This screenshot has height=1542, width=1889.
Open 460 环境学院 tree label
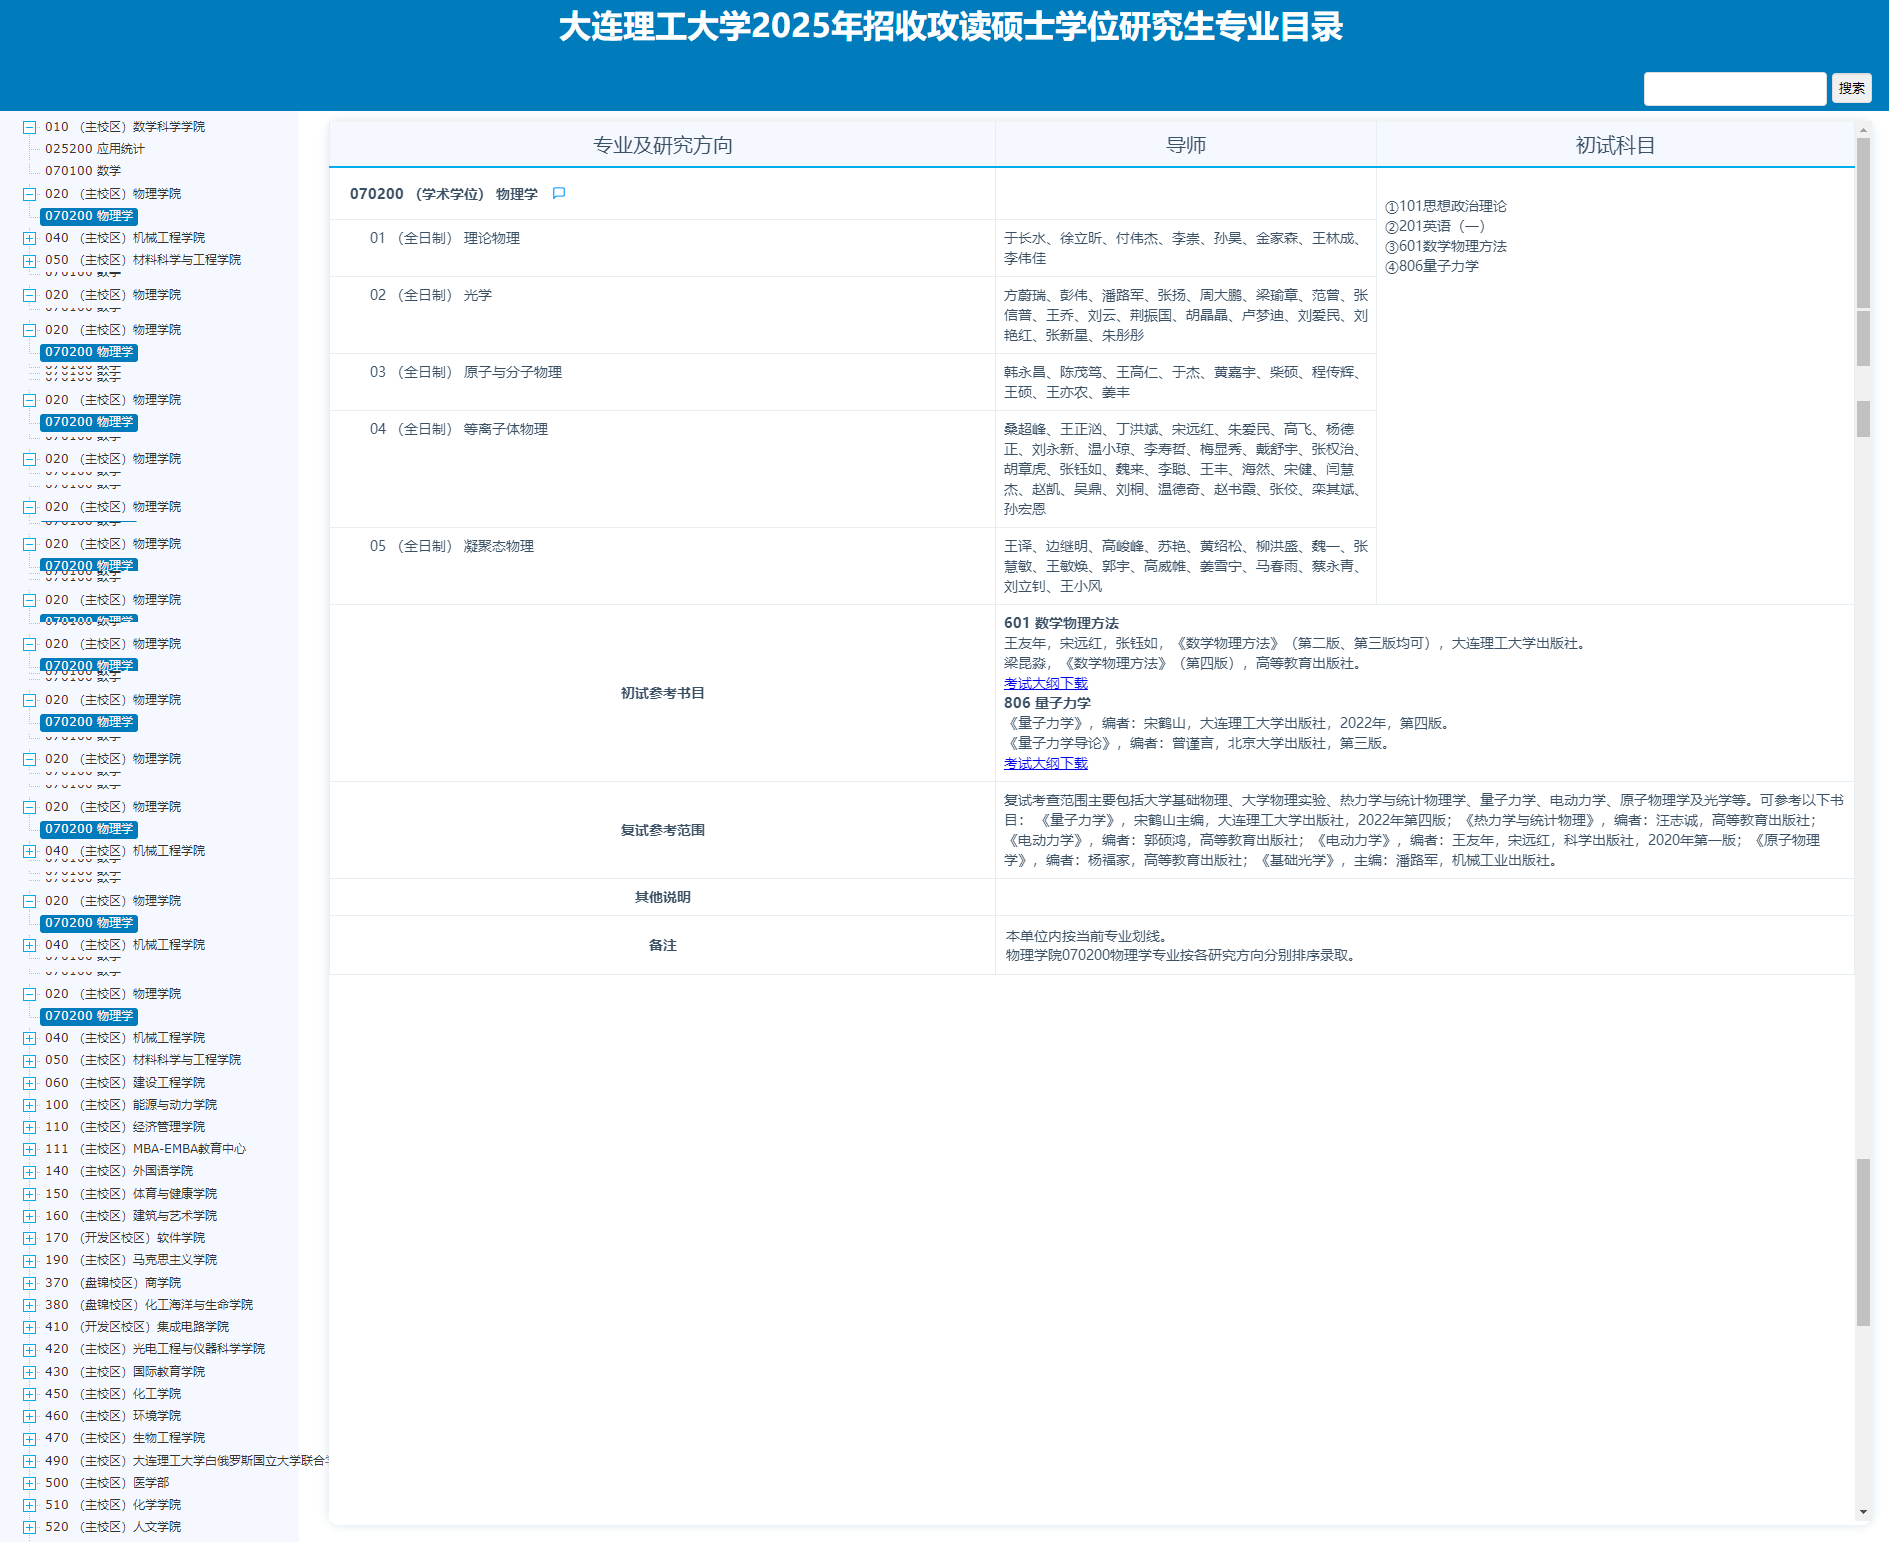tap(112, 1416)
